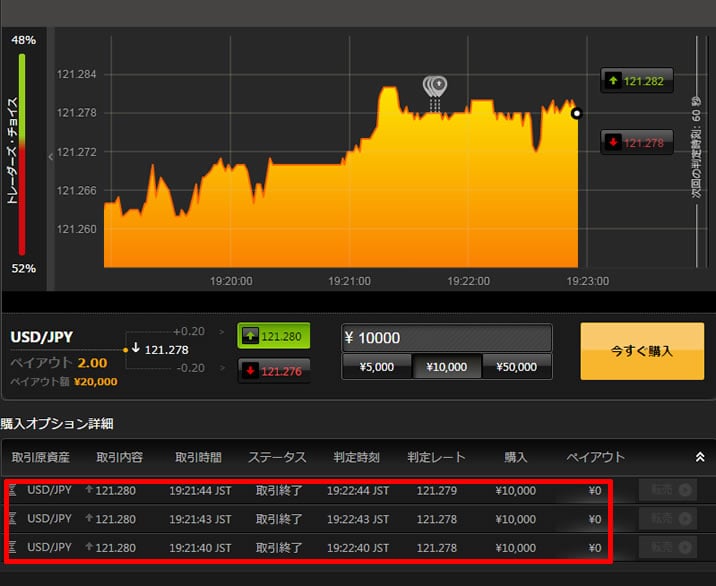Click the hourglass icon in the 19:21:44 row

pyautogui.click(x=12, y=491)
